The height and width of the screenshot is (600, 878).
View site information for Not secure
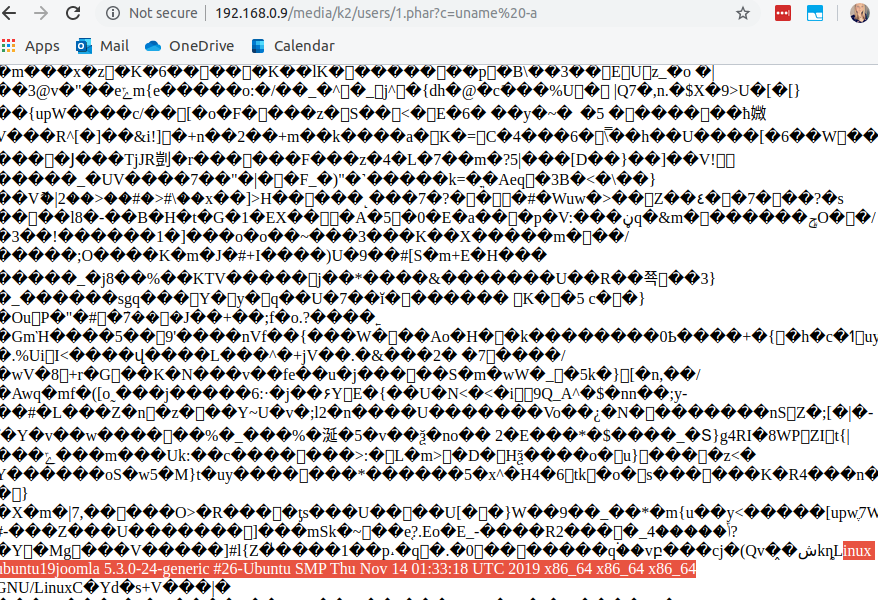click(113, 13)
